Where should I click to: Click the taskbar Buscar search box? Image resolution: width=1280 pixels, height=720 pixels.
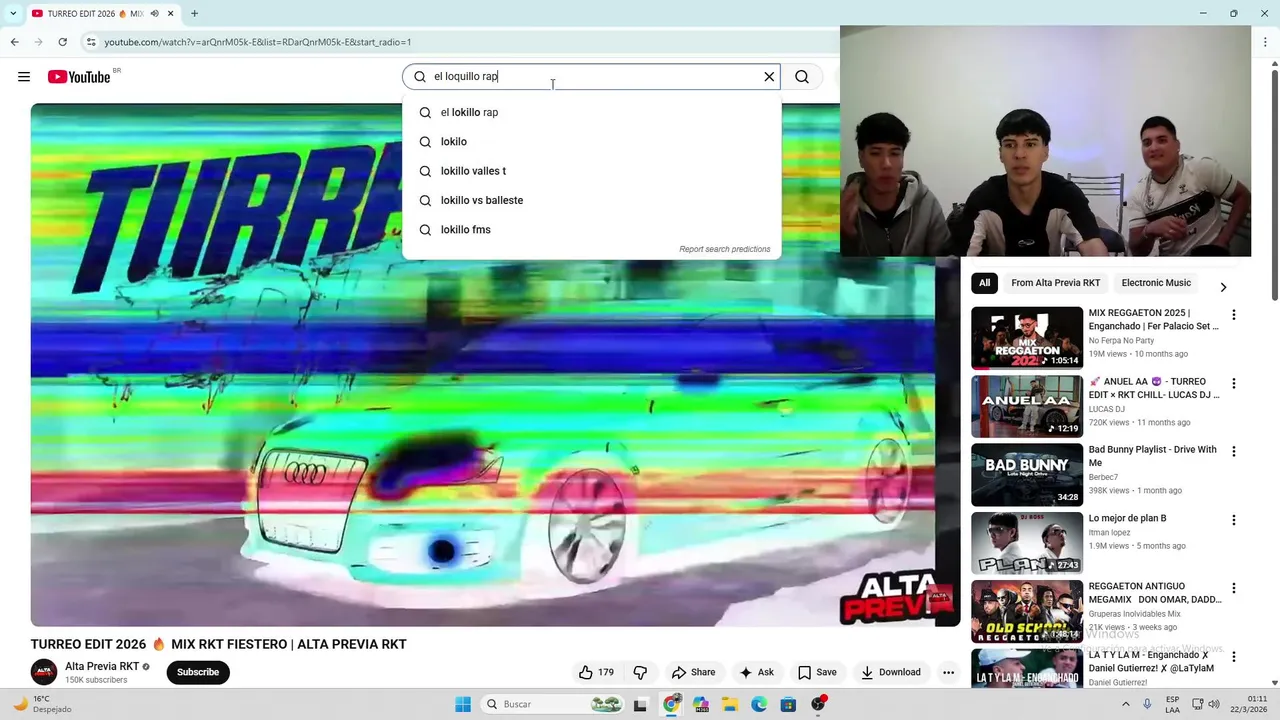point(553,704)
